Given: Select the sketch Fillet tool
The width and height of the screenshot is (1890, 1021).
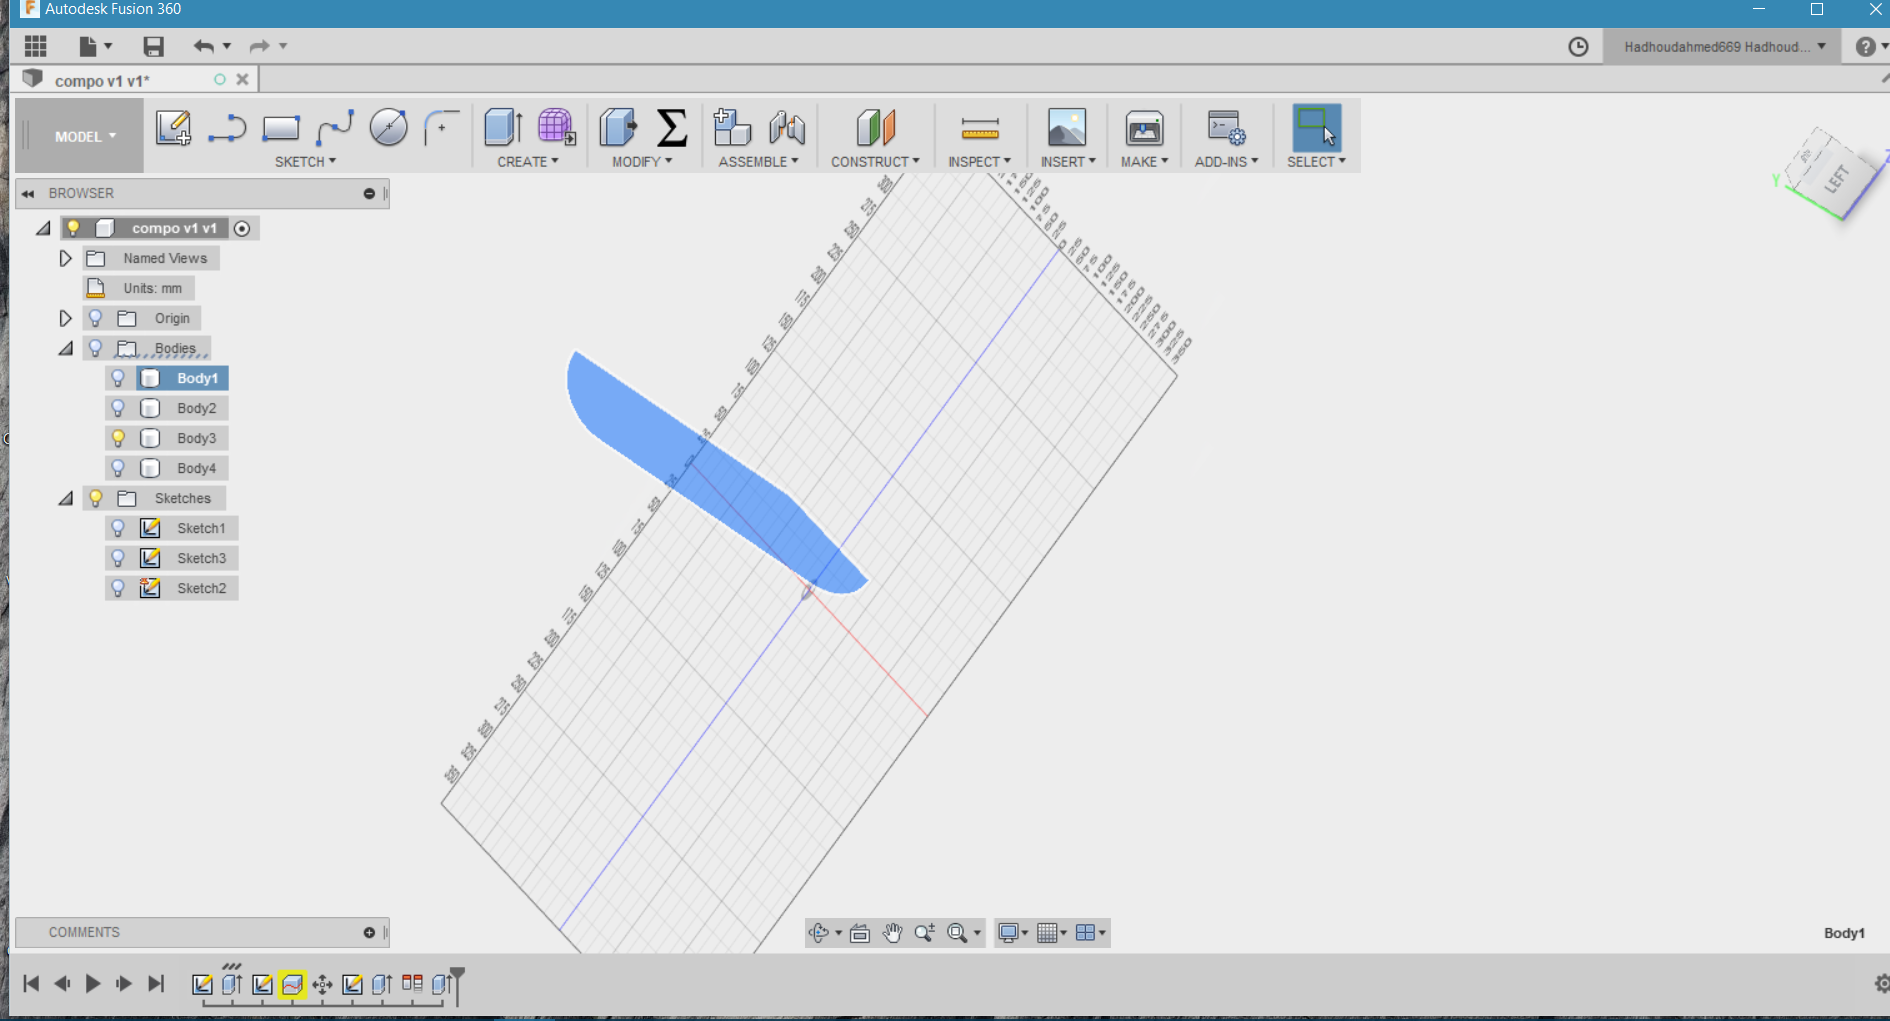Looking at the screenshot, I should click(x=441, y=128).
